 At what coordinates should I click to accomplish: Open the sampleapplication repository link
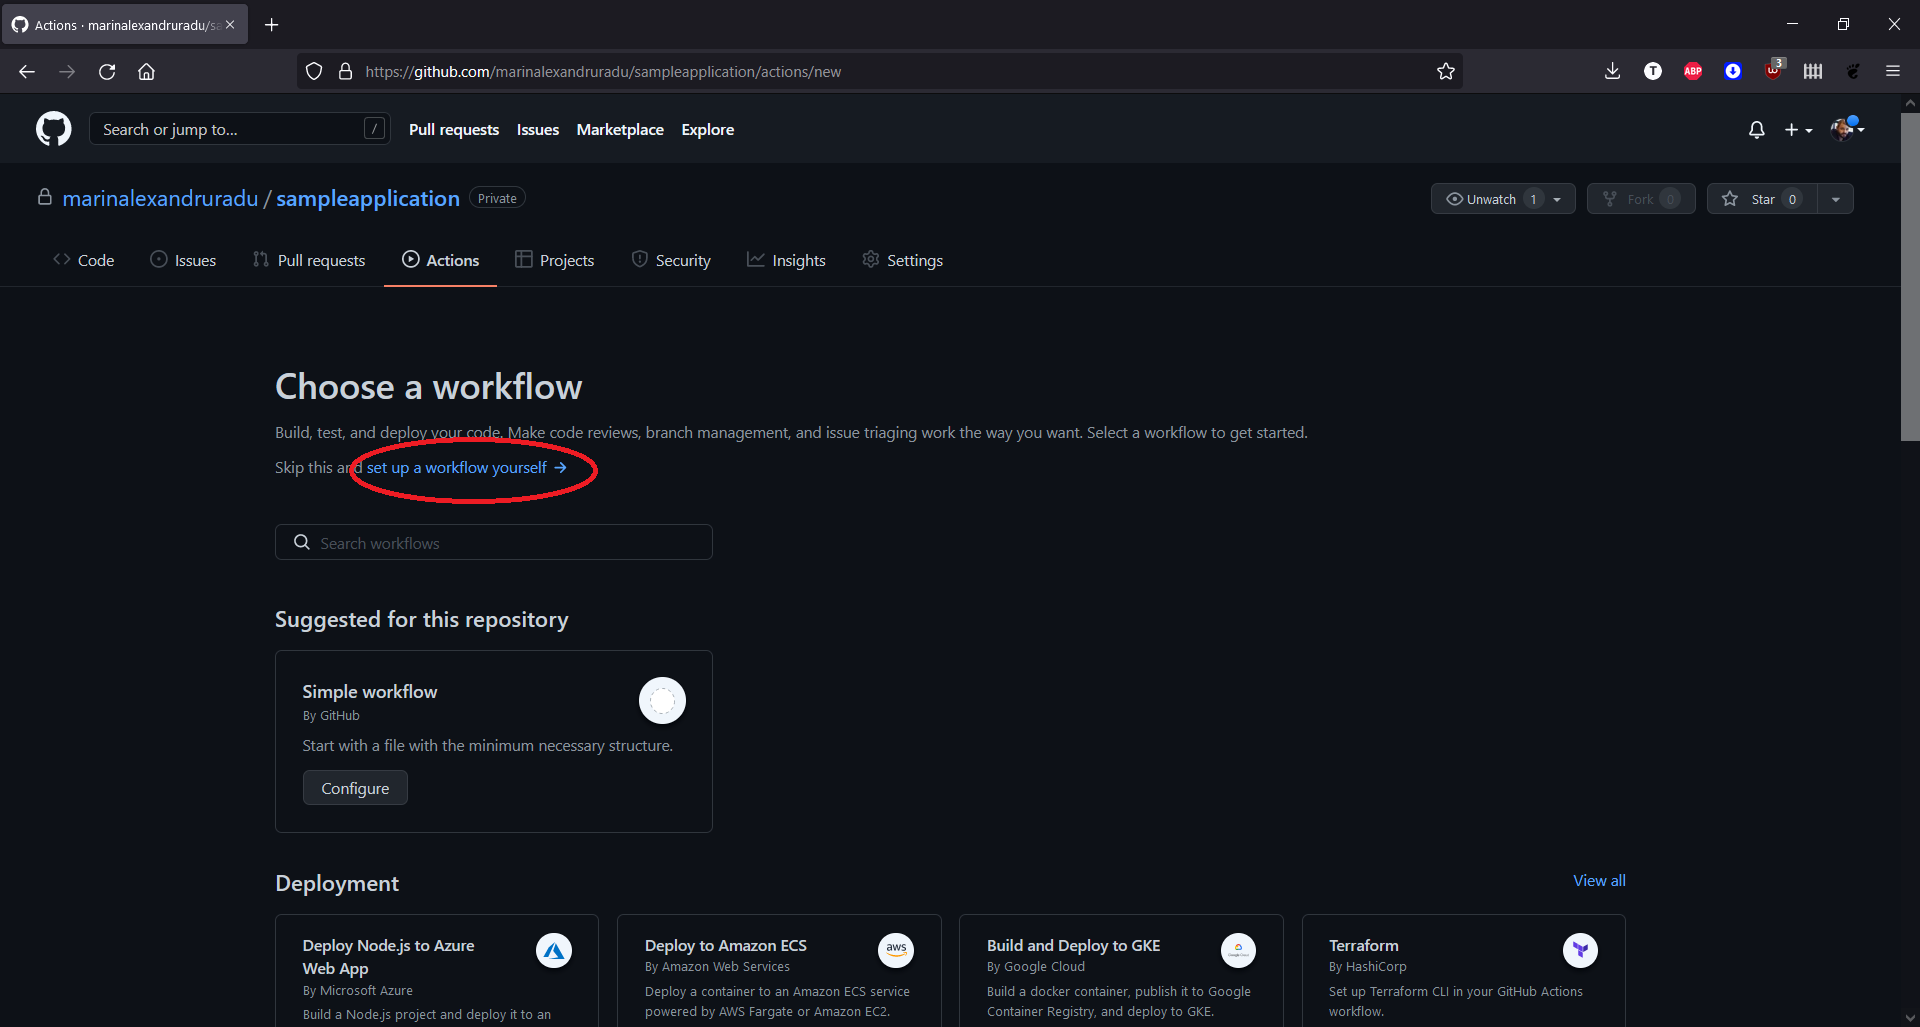(368, 198)
